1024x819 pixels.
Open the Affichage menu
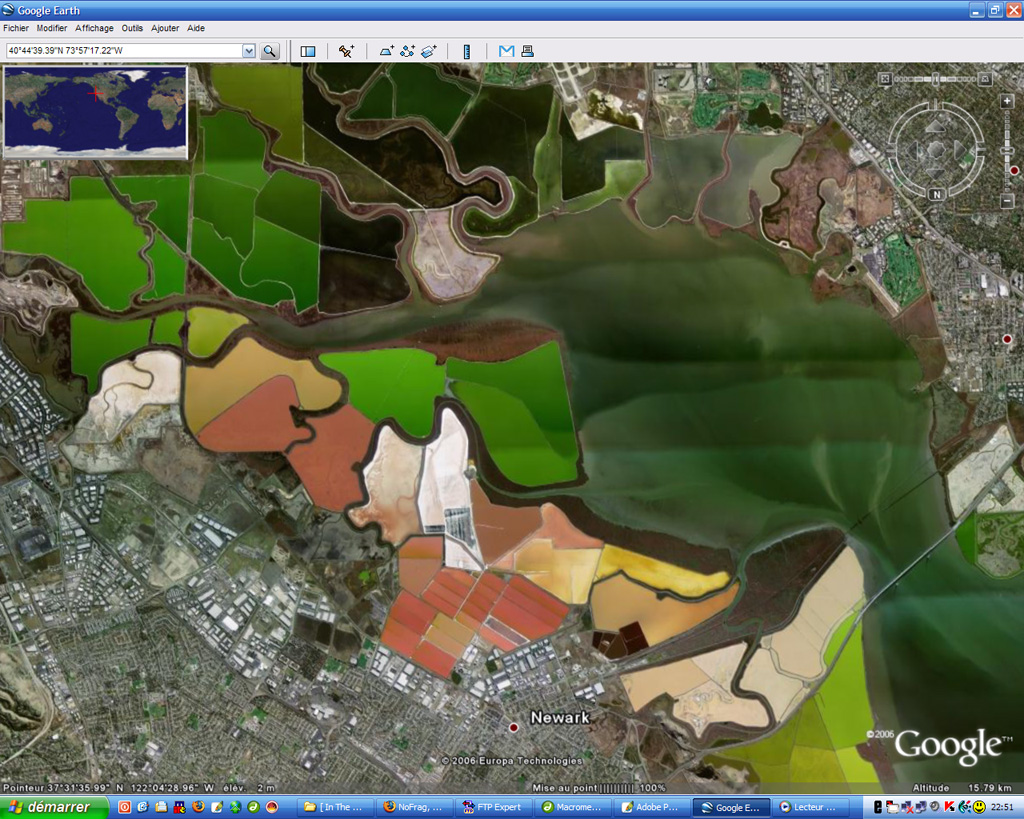click(94, 28)
